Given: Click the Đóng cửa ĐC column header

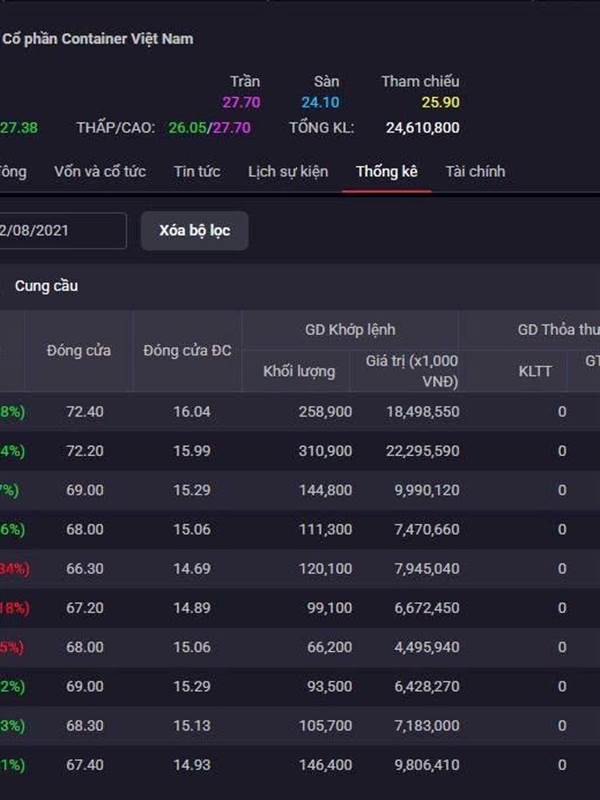Looking at the screenshot, I should (187, 351).
